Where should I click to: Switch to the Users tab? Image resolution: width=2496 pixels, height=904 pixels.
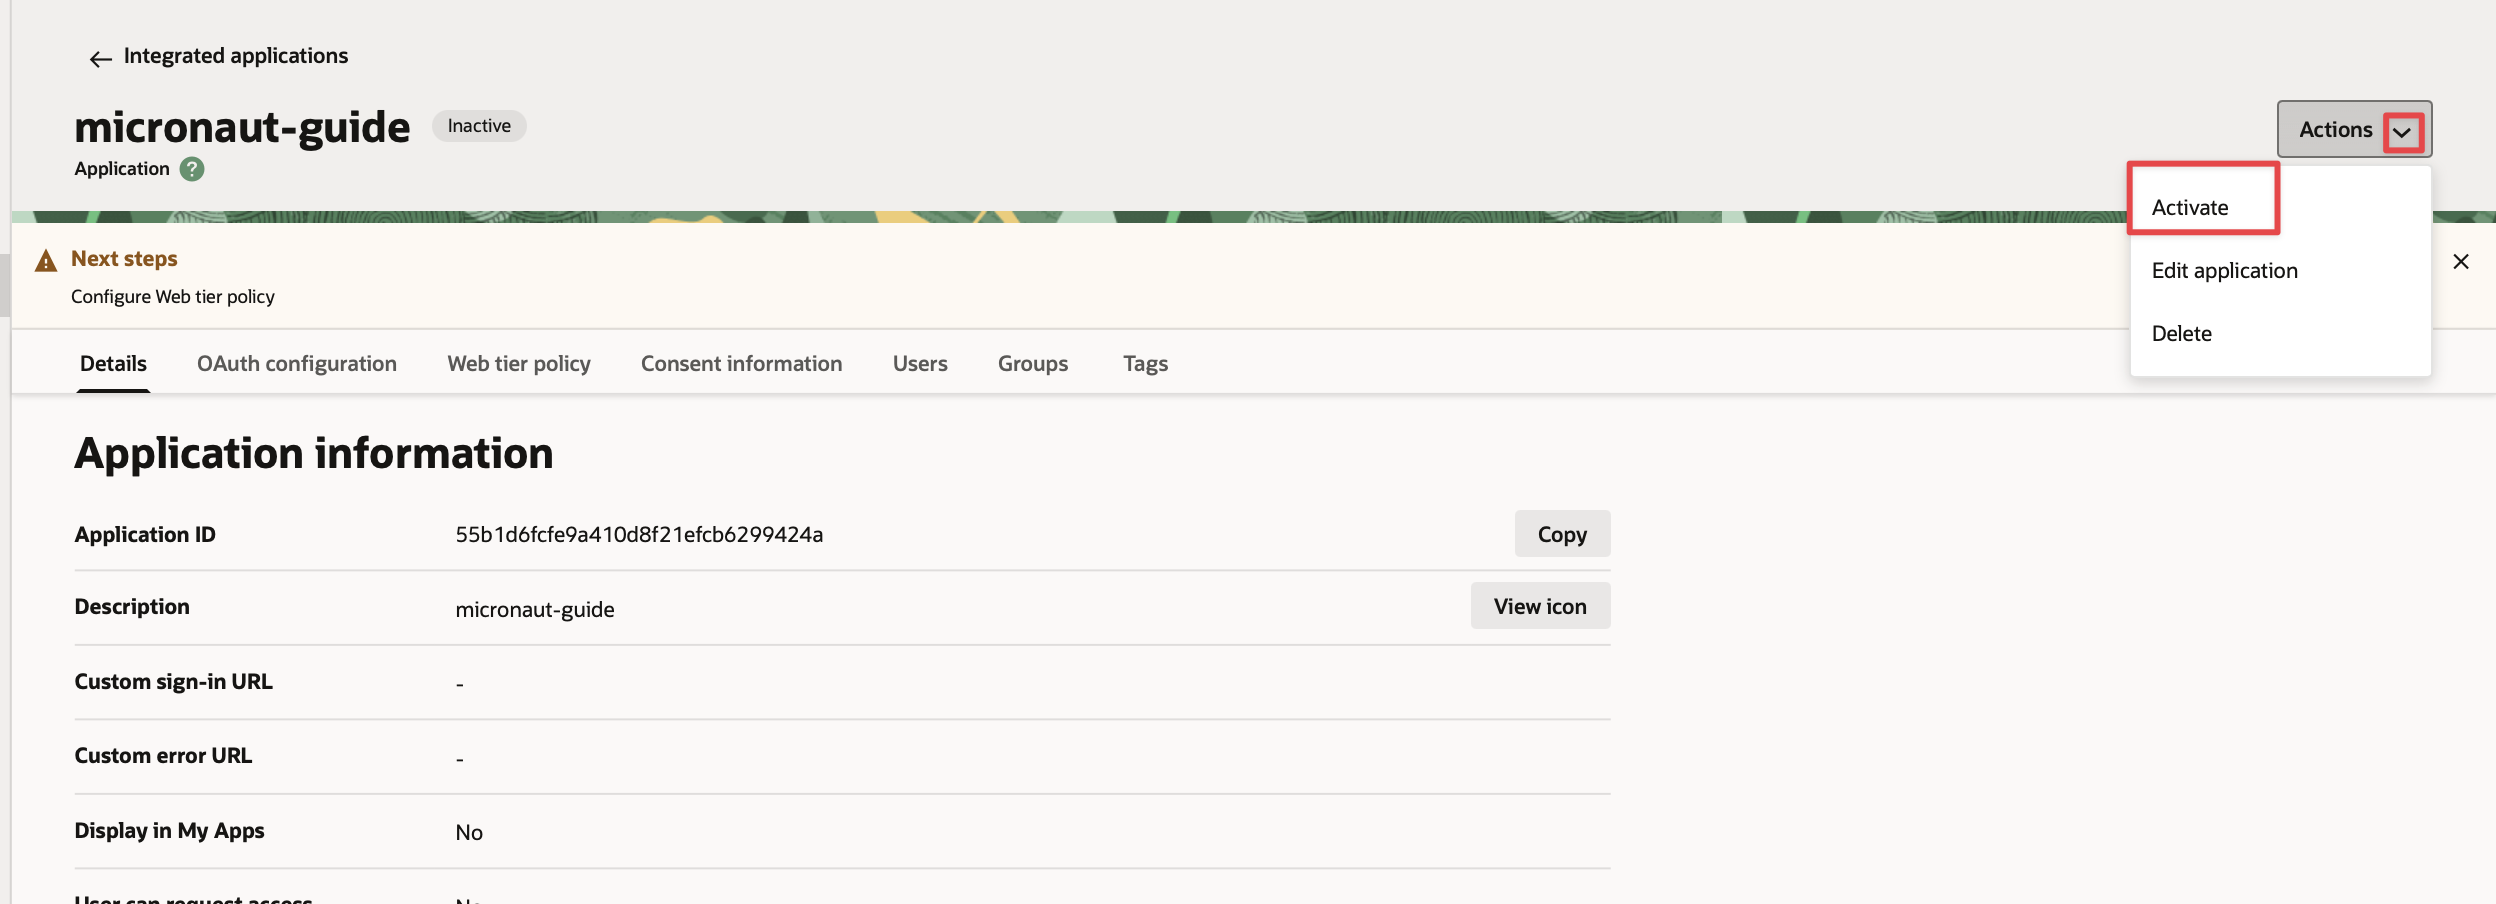[920, 364]
